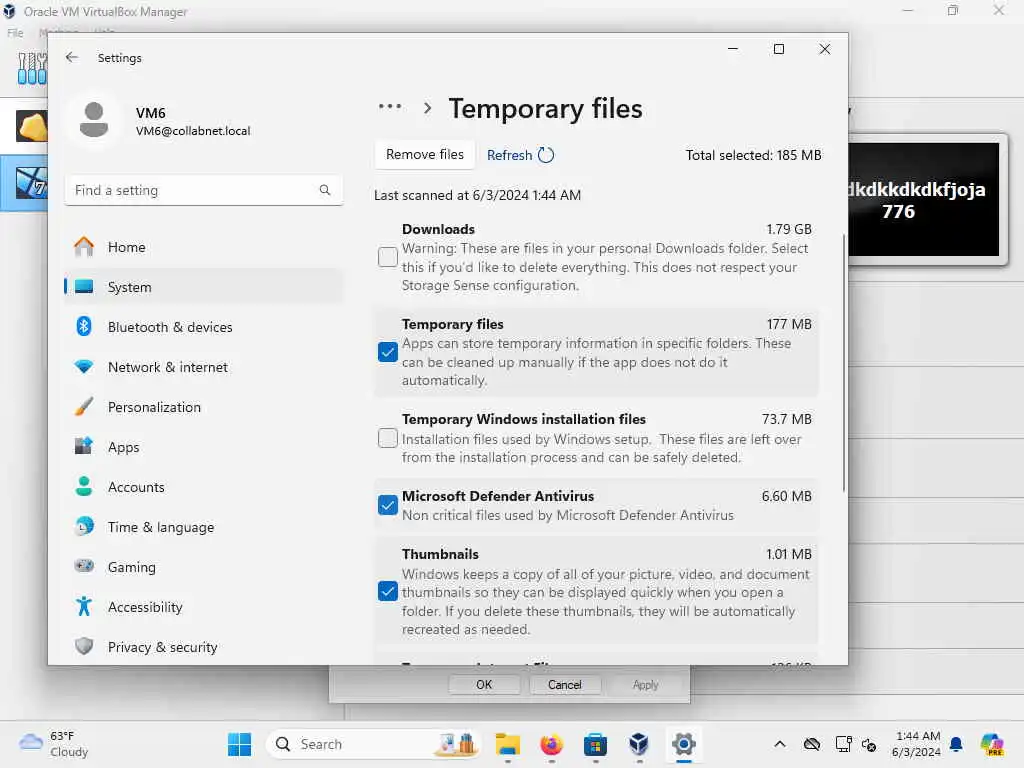Image resolution: width=1024 pixels, height=768 pixels.
Task: Click the Accounts person icon in sidebar
Action: click(x=84, y=486)
